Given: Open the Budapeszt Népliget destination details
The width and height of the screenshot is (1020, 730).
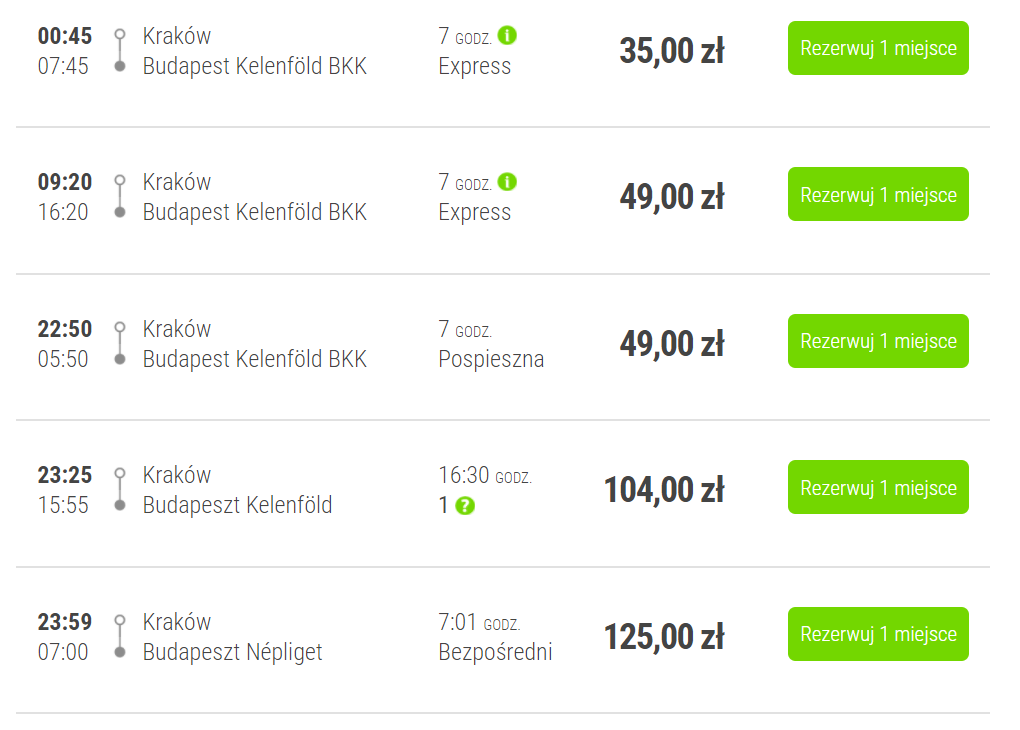Looking at the screenshot, I should (232, 652).
